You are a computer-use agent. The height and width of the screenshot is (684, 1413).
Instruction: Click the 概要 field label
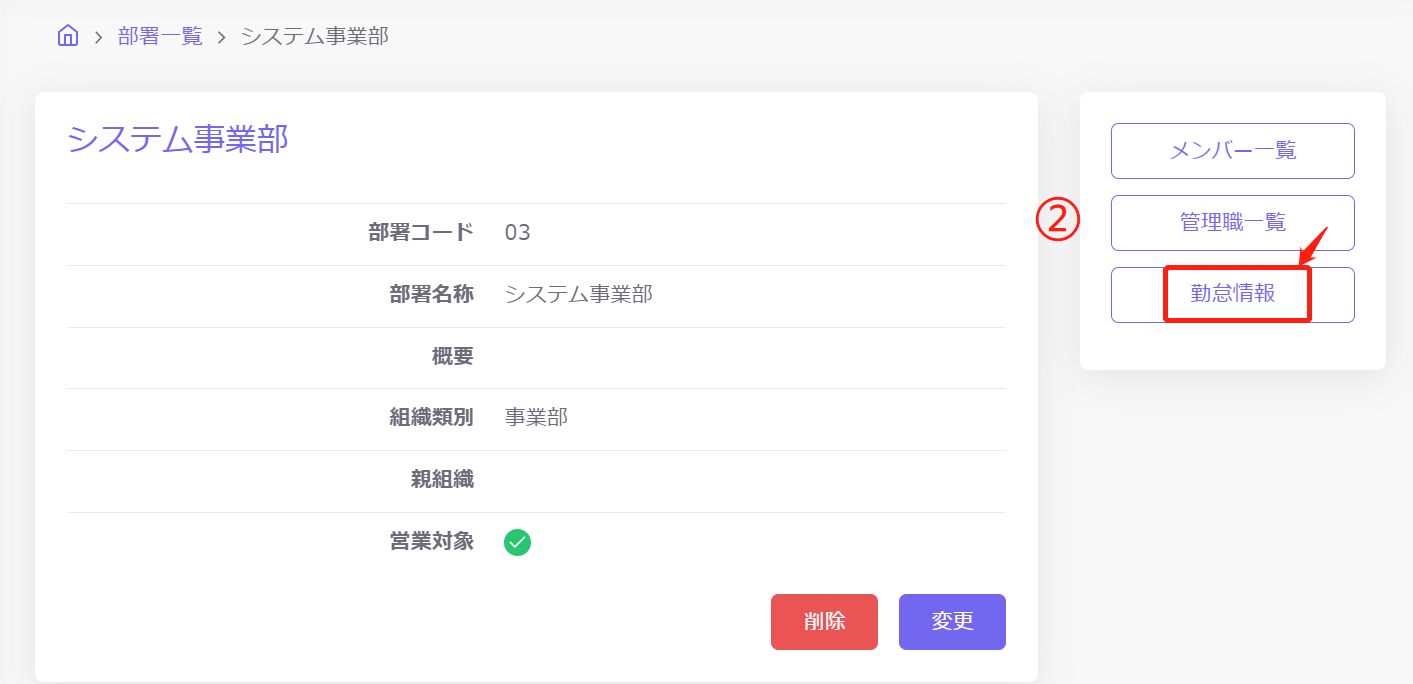click(453, 356)
